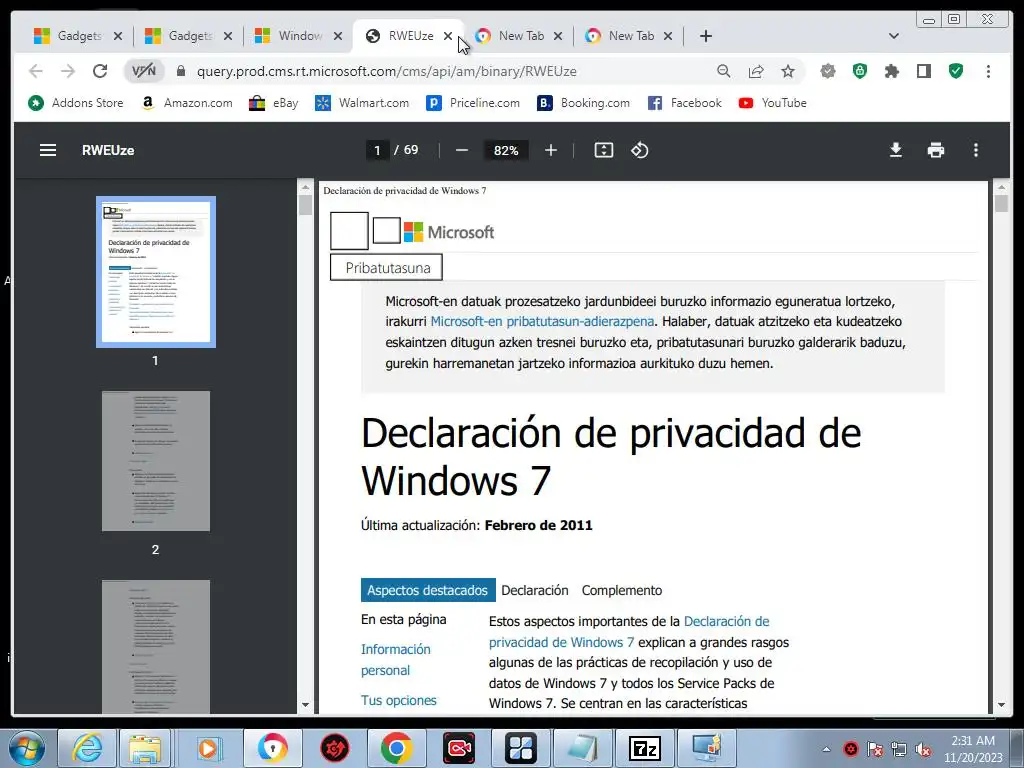Viewport: 1024px width, 768px height.
Task: Click document scrollbar down arrow
Action: (x=1001, y=705)
